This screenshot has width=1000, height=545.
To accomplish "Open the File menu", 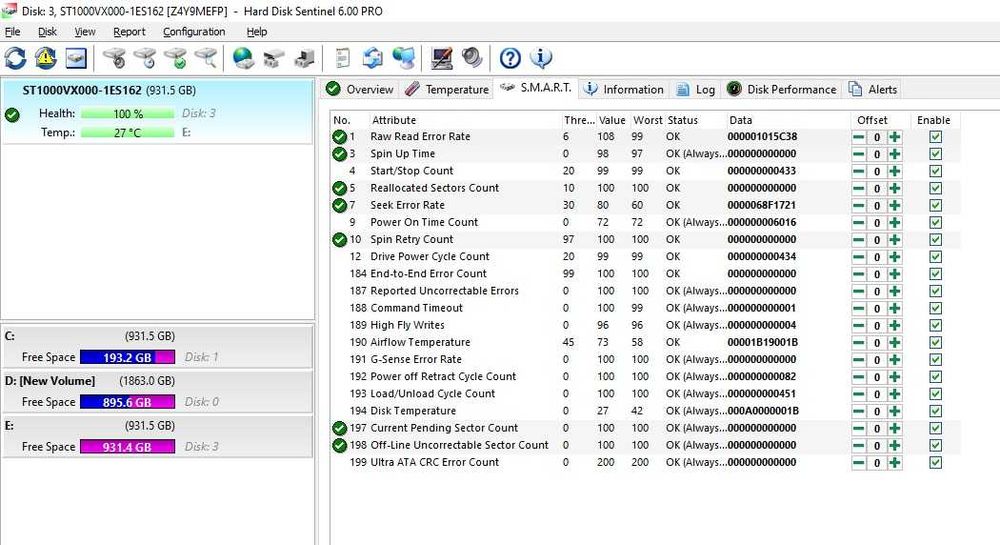I will 12,31.
